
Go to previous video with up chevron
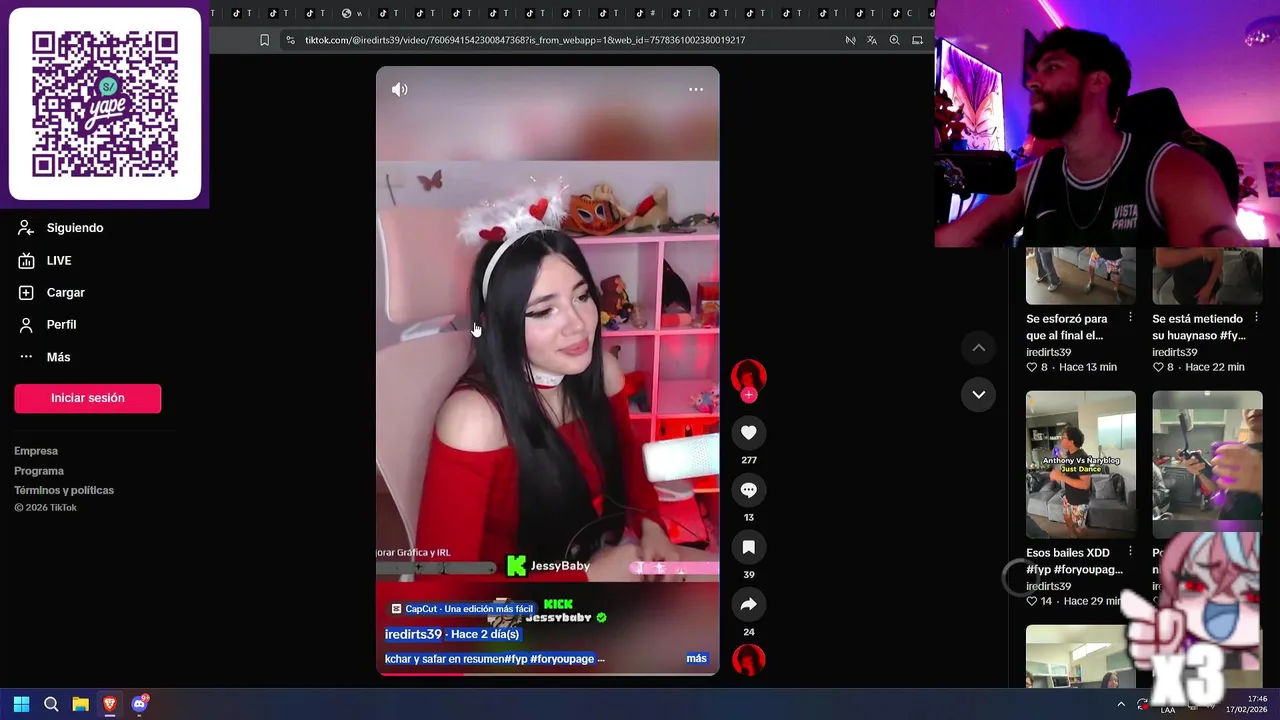click(x=979, y=348)
